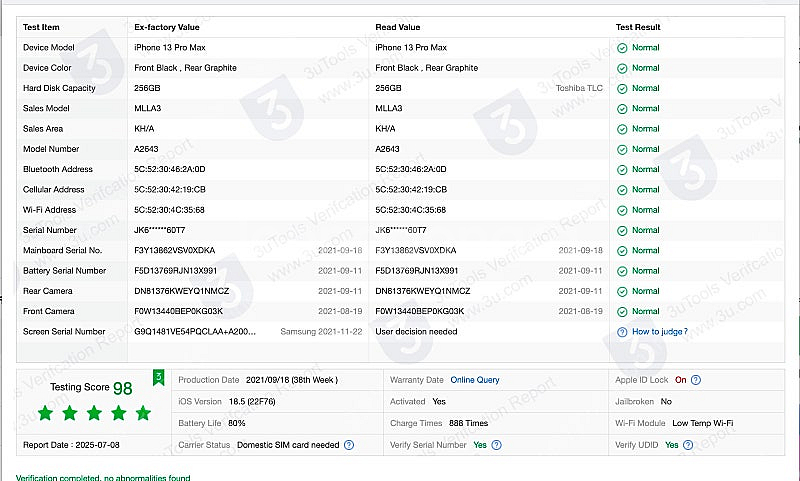Select the ex-factory battery serial F5D13769RJN13X991

pyautogui.click(x=176, y=271)
